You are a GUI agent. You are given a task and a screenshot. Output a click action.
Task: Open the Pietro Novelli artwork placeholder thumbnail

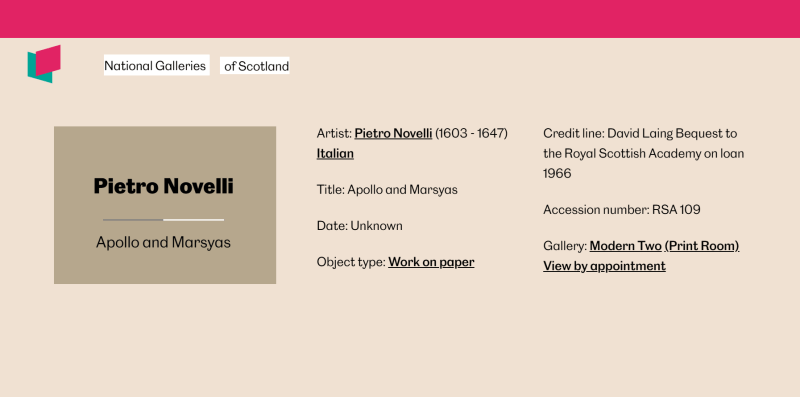pyautogui.click(x=165, y=205)
